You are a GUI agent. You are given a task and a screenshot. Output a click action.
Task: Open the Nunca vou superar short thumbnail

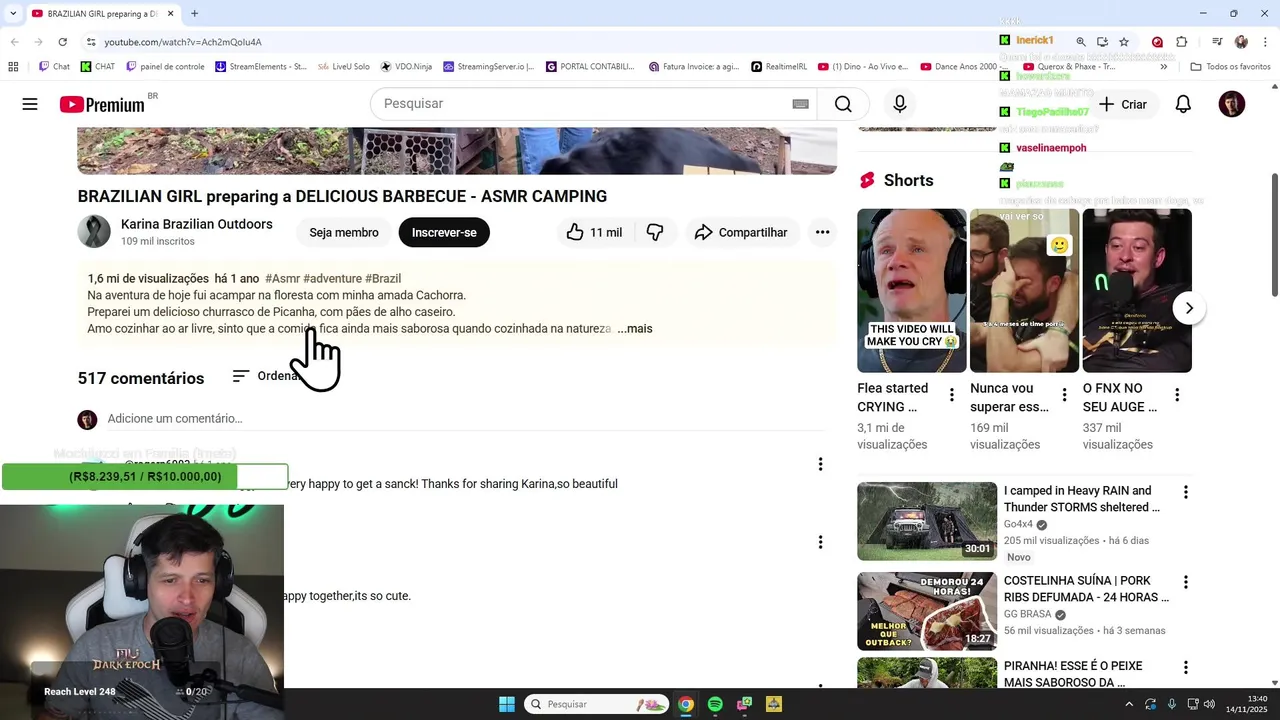pos(1024,290)
